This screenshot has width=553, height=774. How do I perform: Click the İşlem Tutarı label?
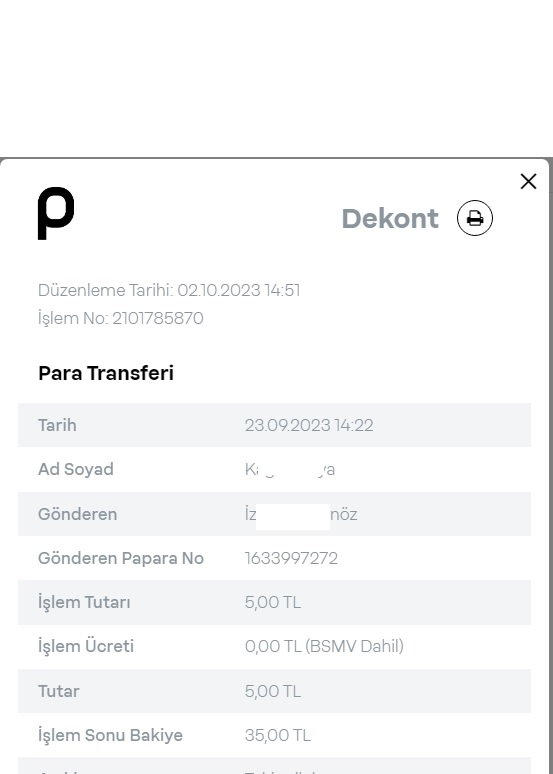click(84, 603)
